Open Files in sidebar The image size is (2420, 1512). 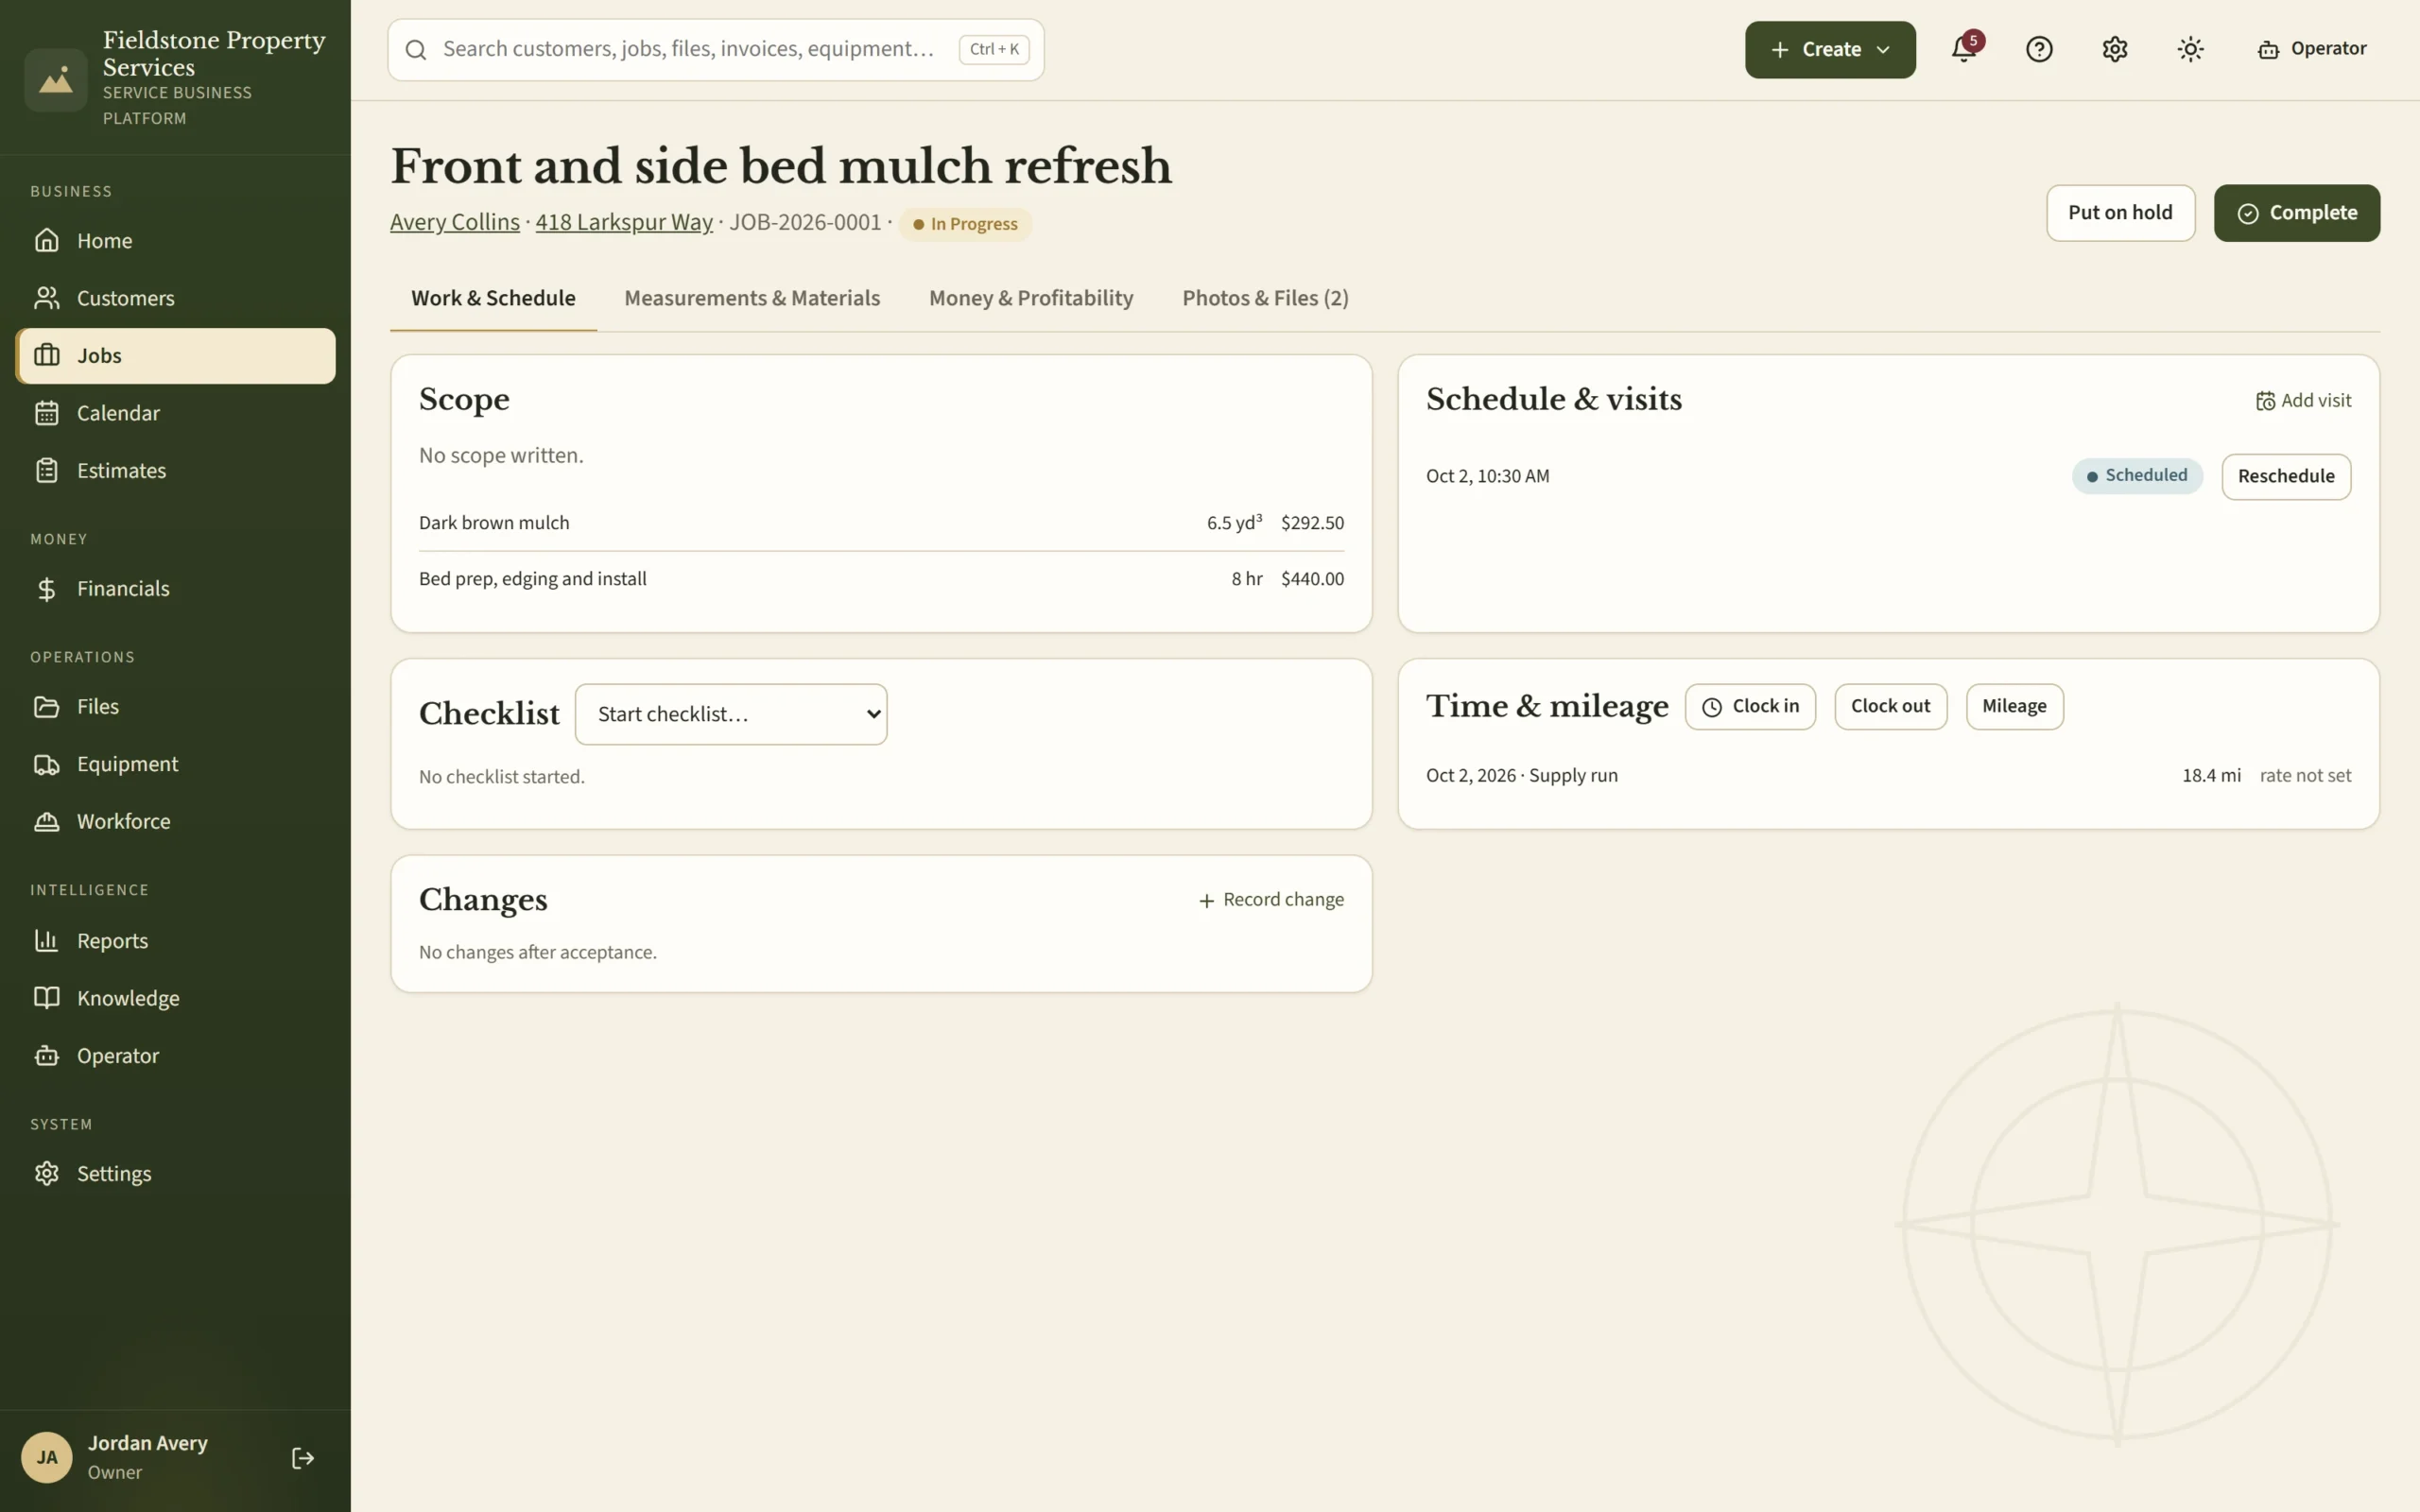point(175,707)
